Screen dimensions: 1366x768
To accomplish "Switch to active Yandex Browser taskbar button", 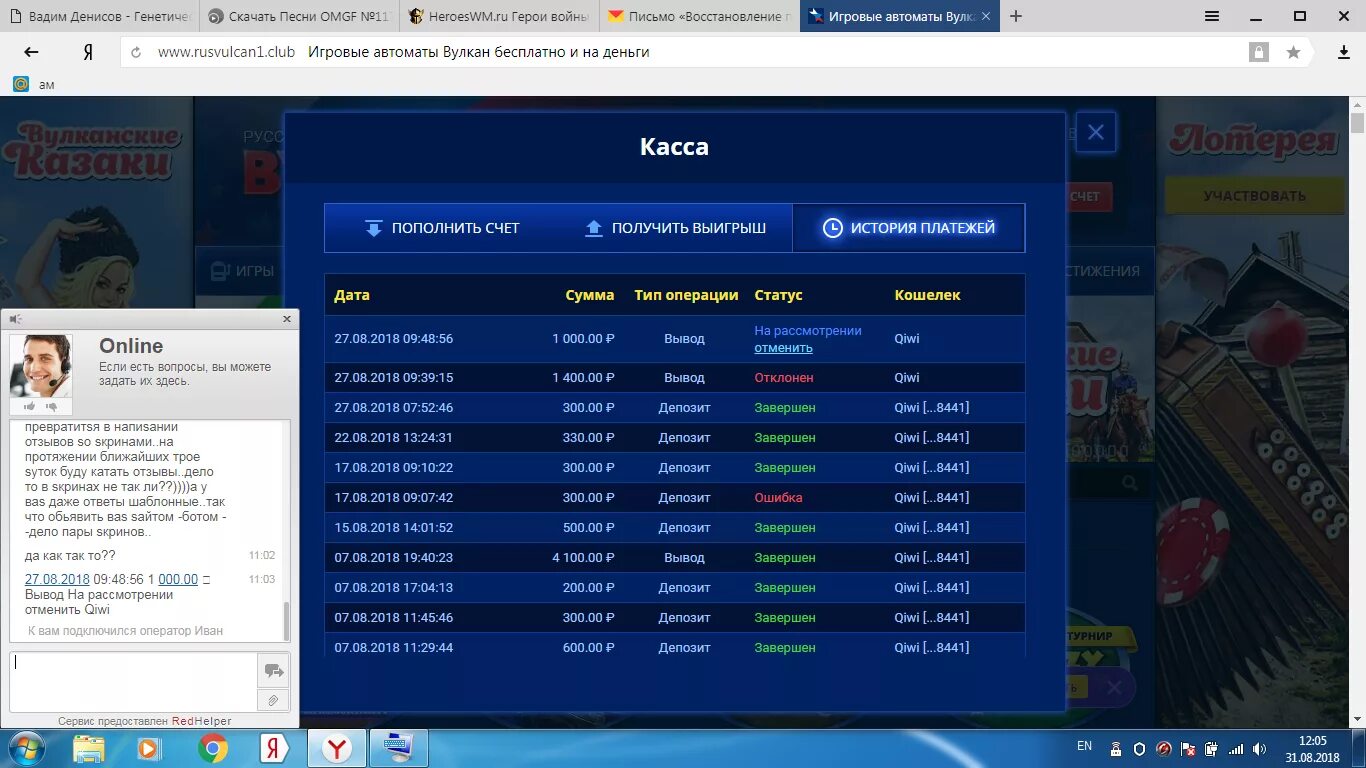I will point(337,748).
